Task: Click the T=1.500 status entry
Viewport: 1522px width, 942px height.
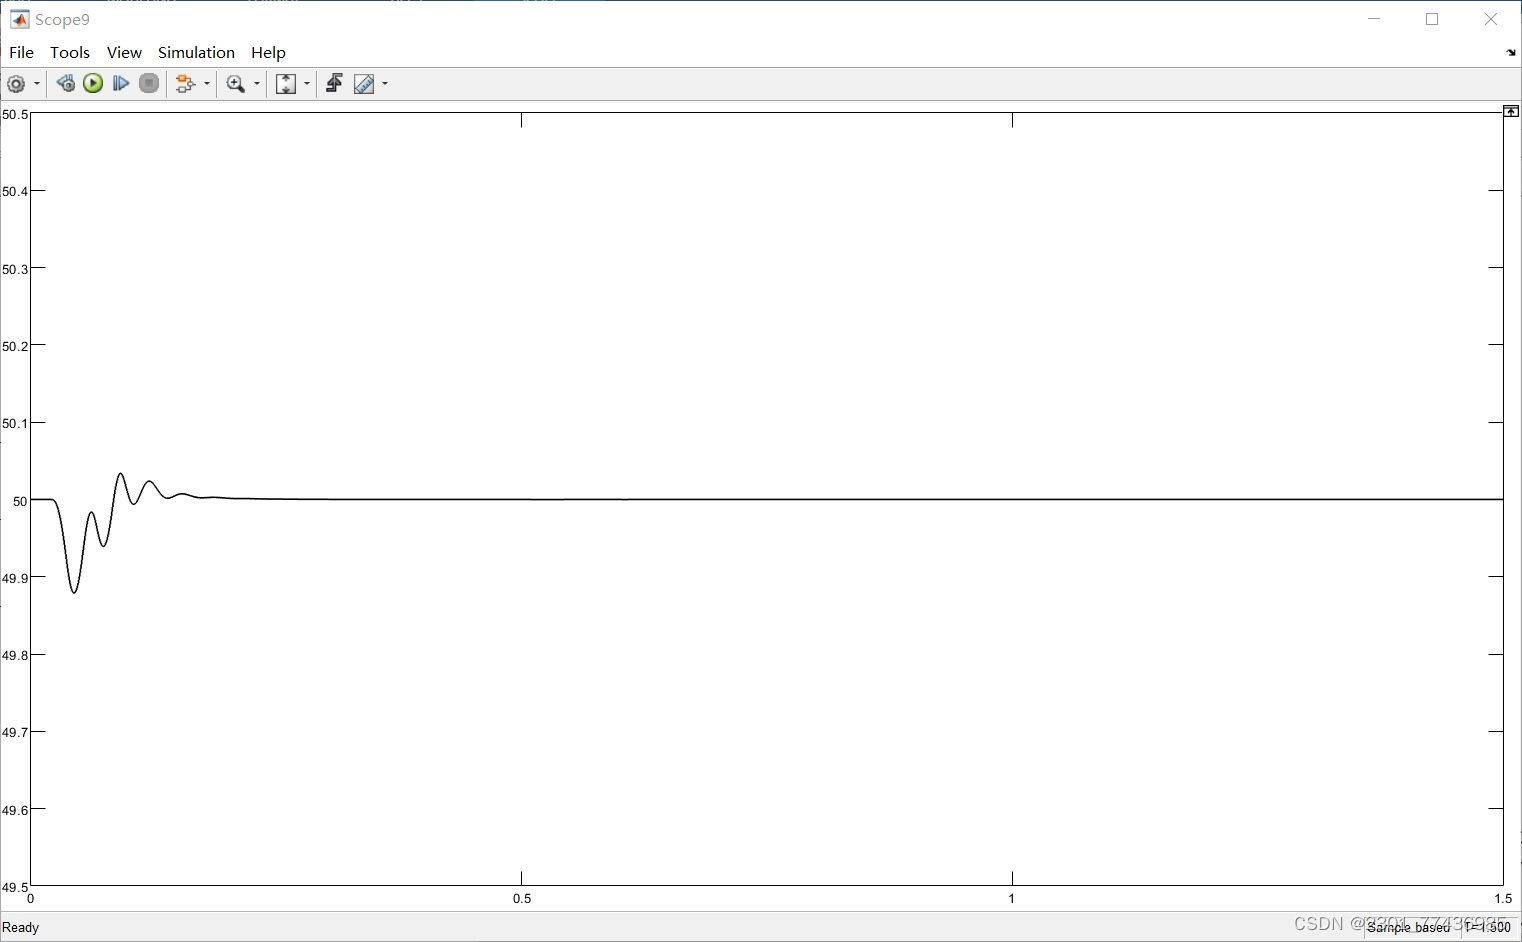Action: pyautogui.click(x=1488, y=927)
